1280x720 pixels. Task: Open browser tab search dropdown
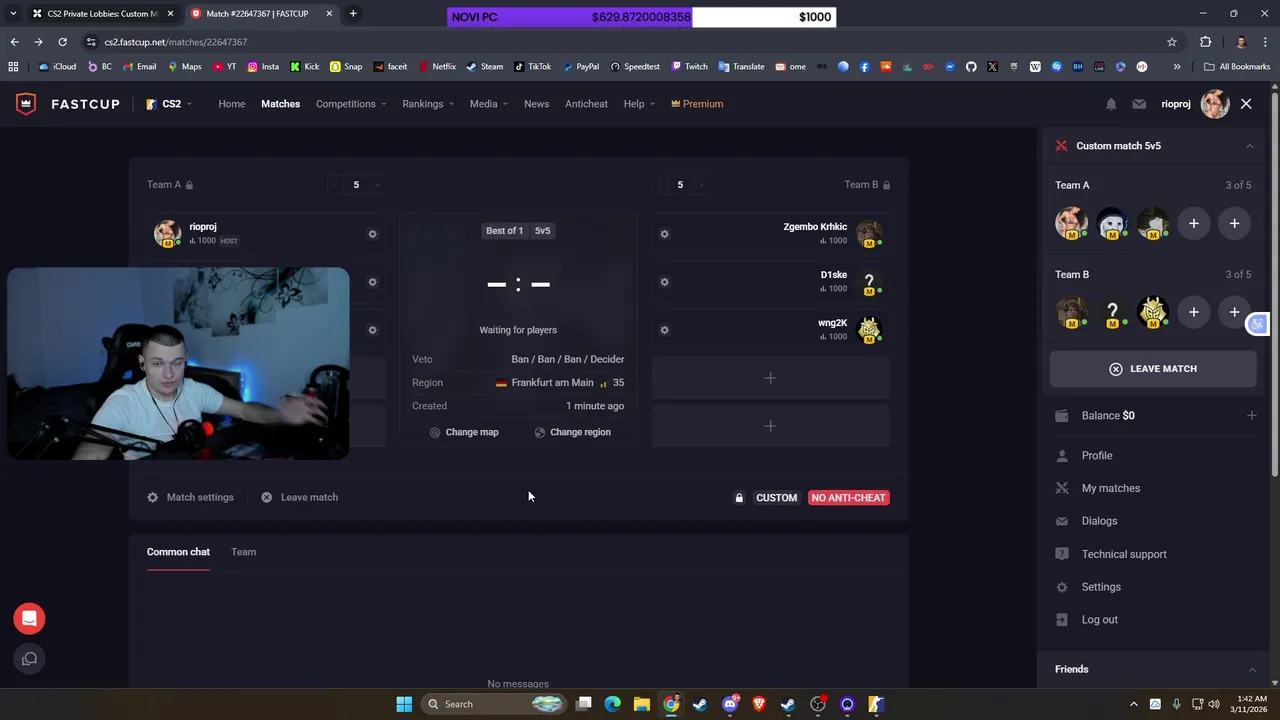13,14
